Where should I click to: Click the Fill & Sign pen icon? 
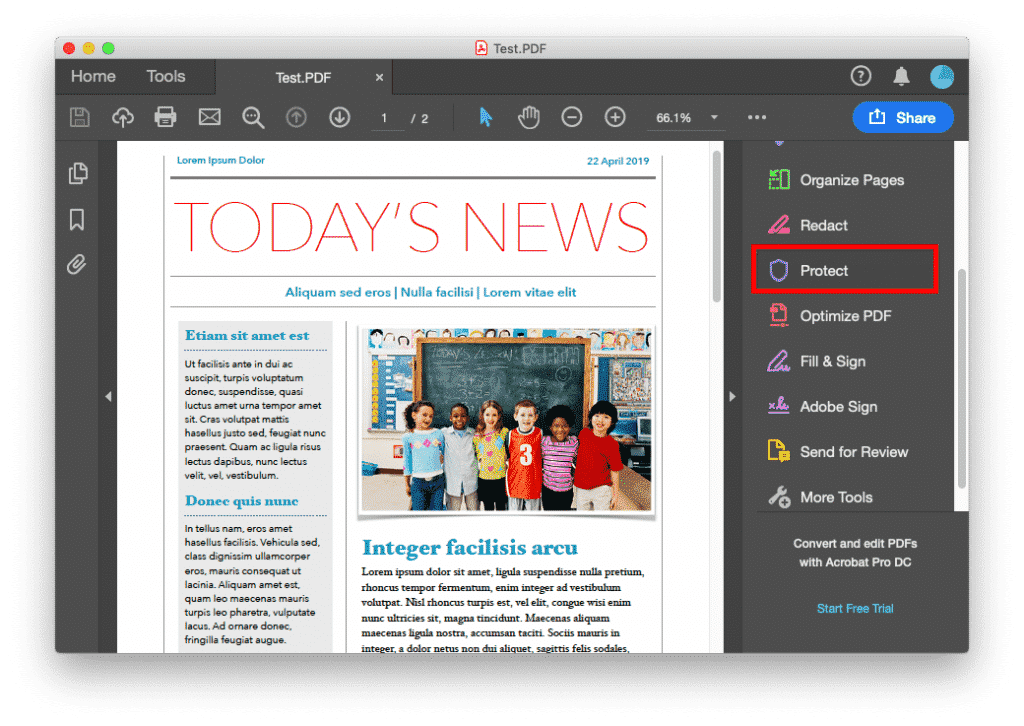point(778,361)
